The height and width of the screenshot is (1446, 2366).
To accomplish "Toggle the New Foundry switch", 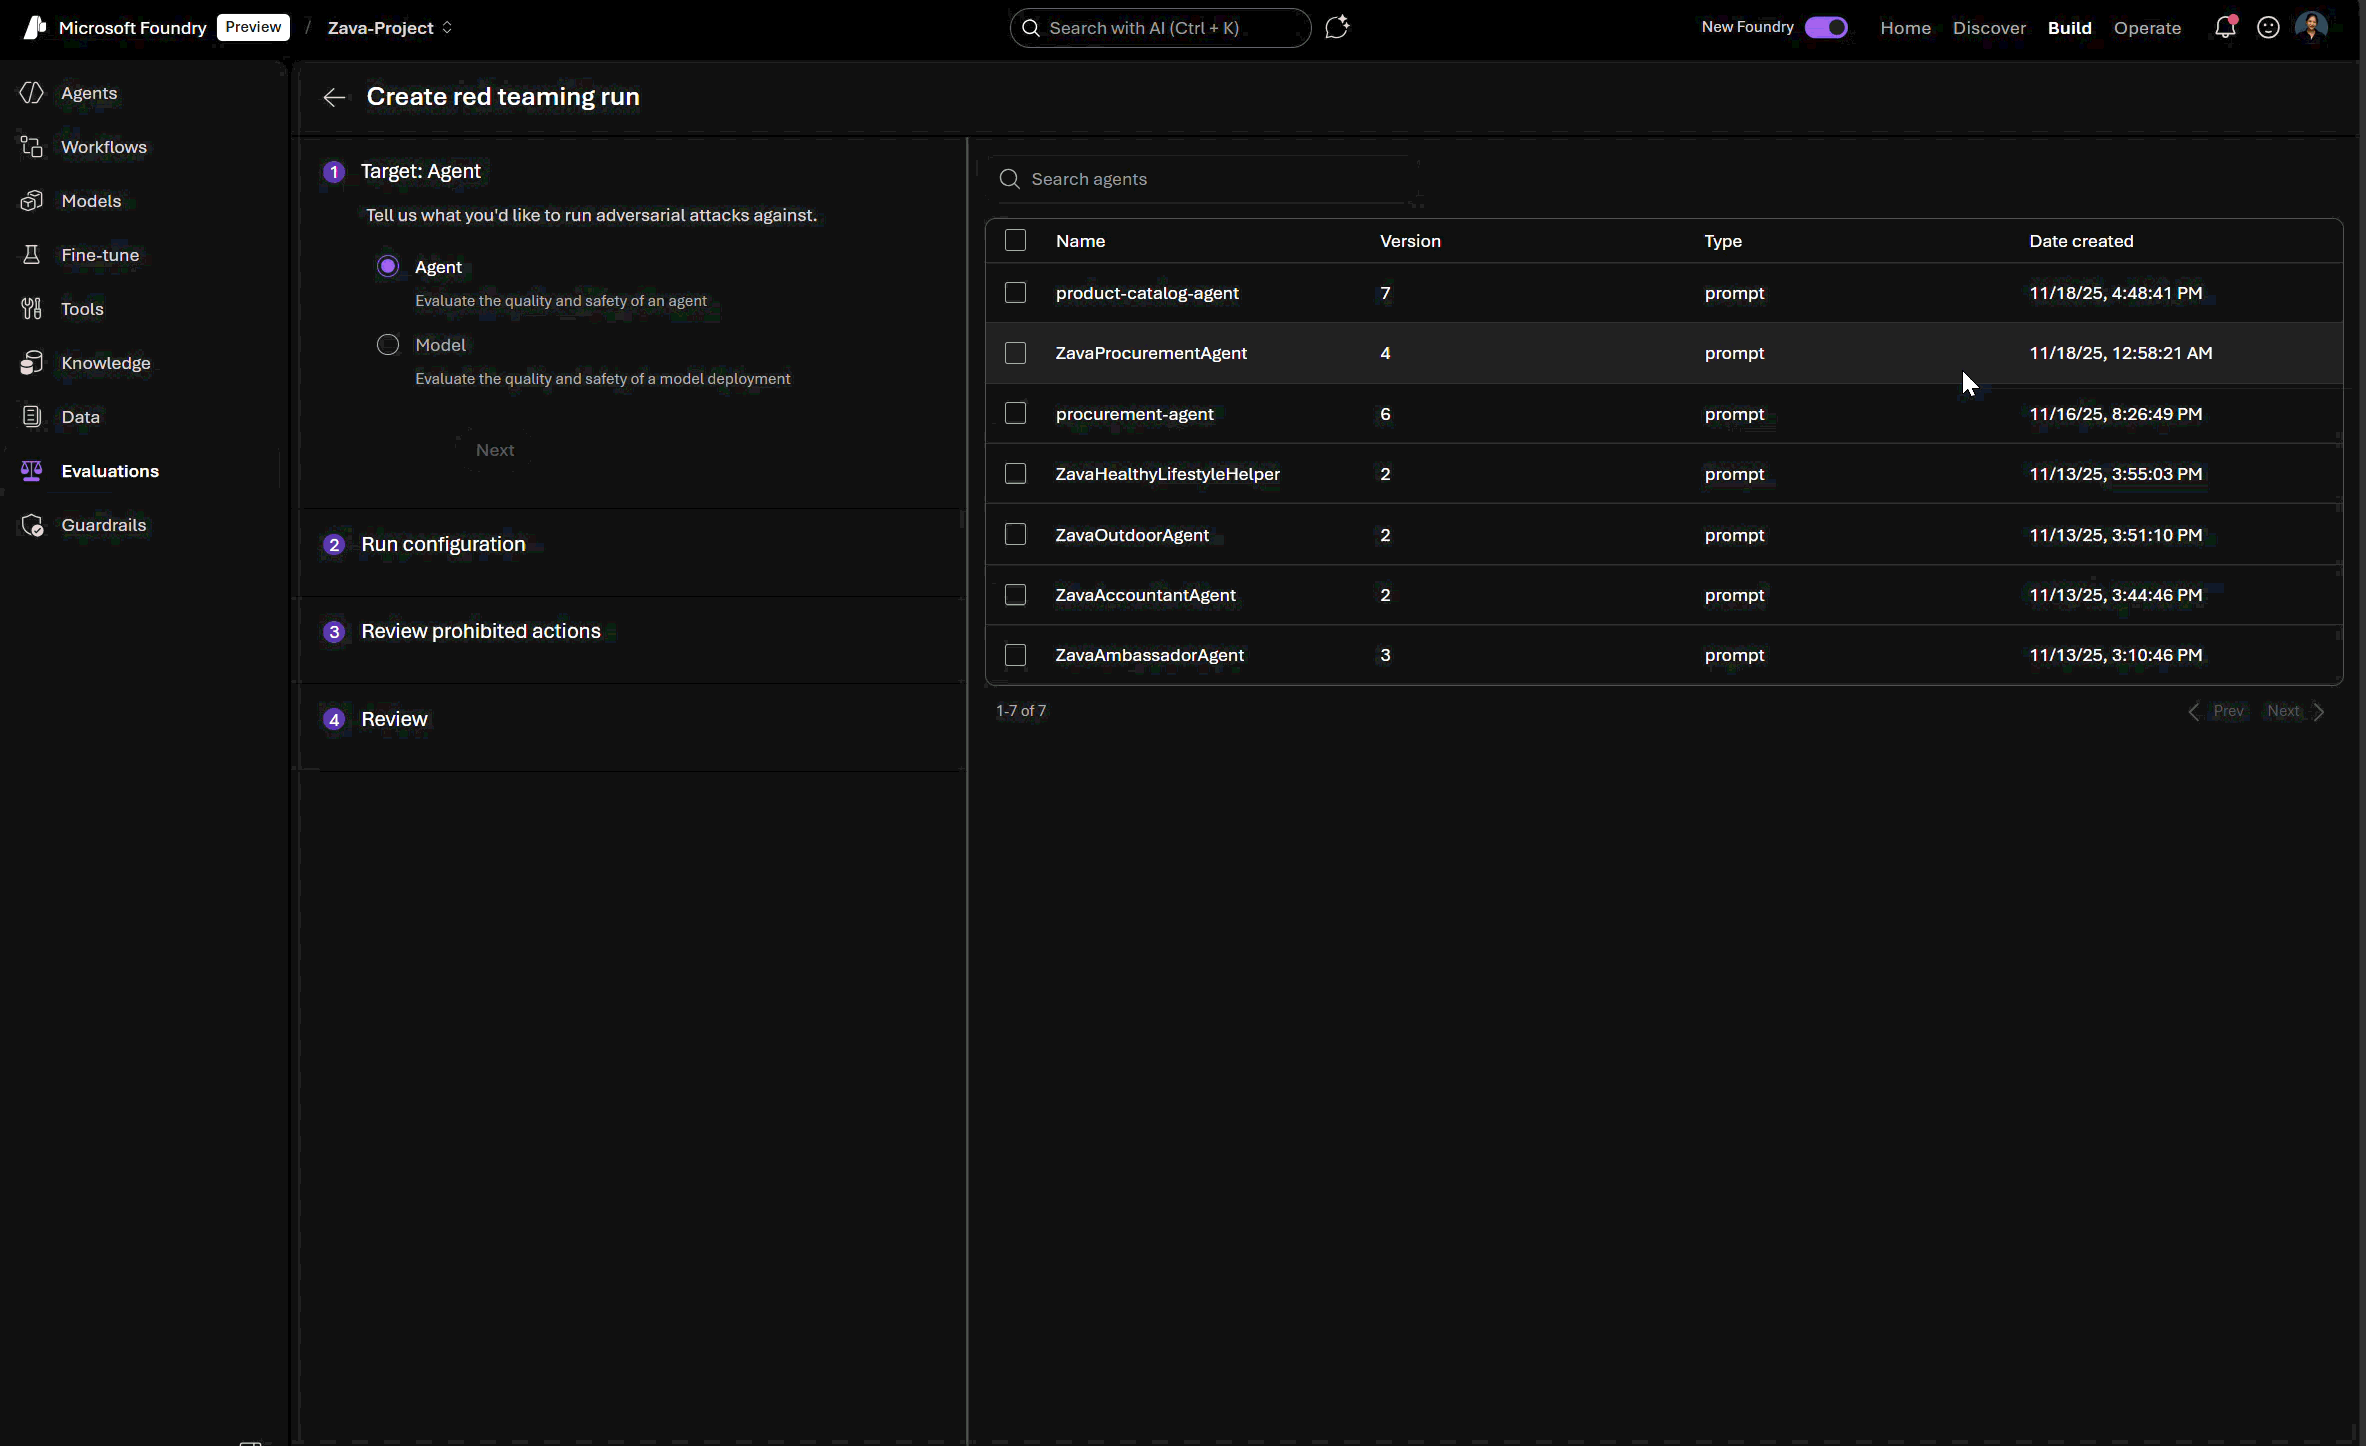I will (x=1826, y=28).
